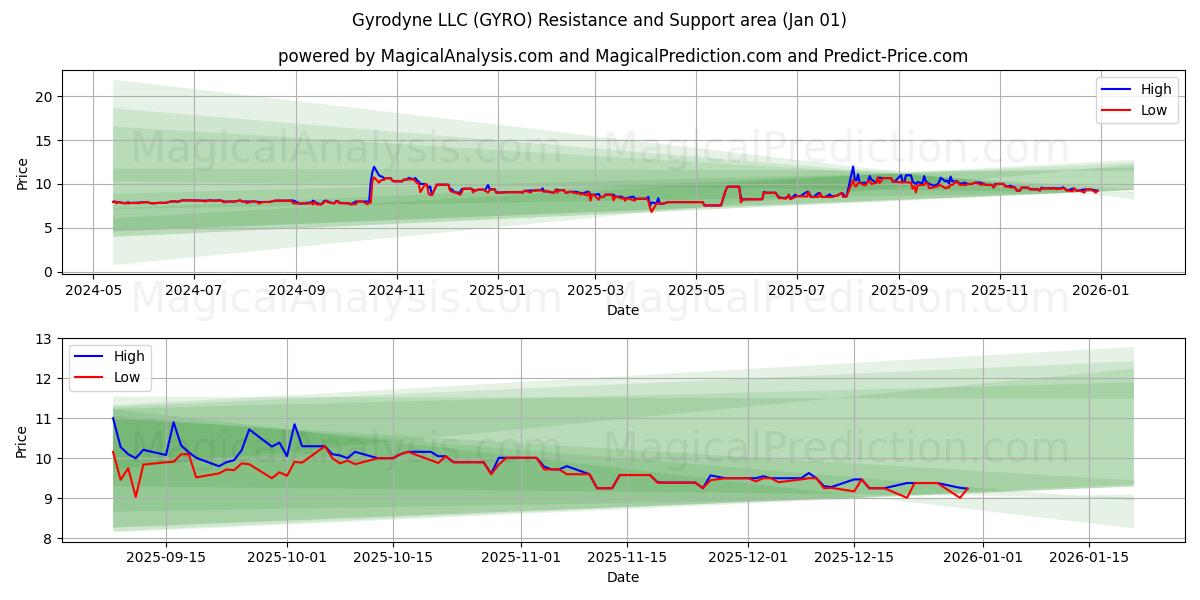The image size is (1200, 600).
Task: Click the '2024-11' x-axis label
Action: click(397, 290)
